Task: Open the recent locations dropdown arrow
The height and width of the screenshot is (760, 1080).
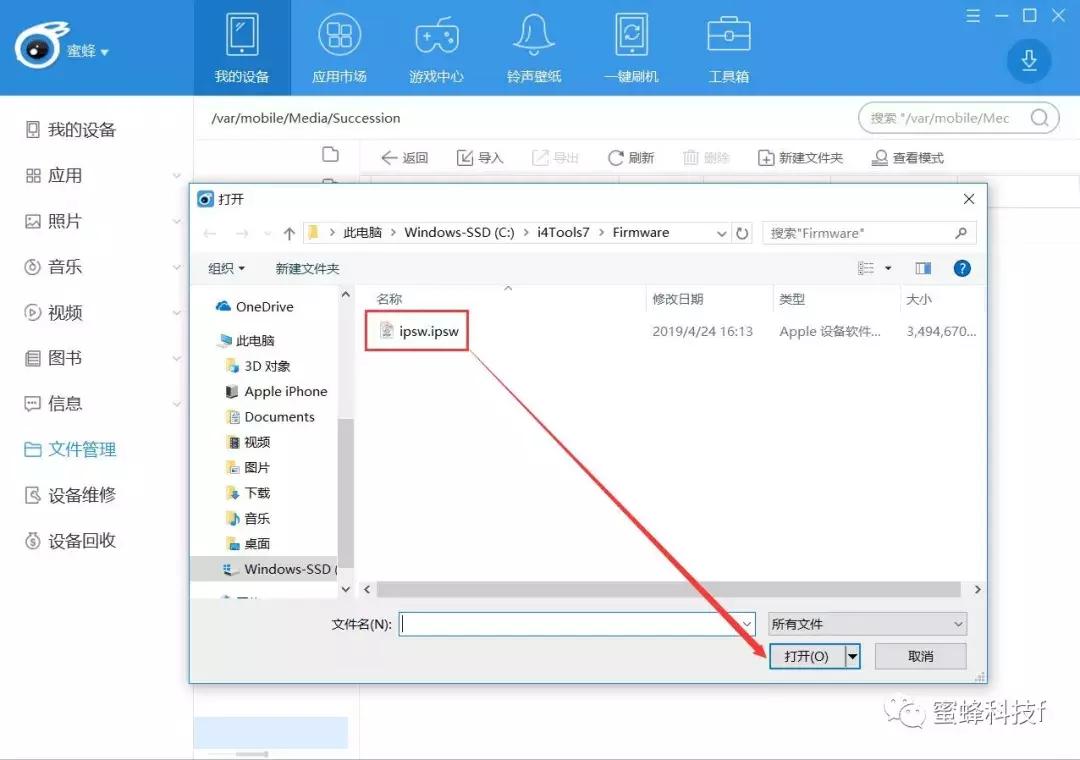Action: (x=267, y=234)
